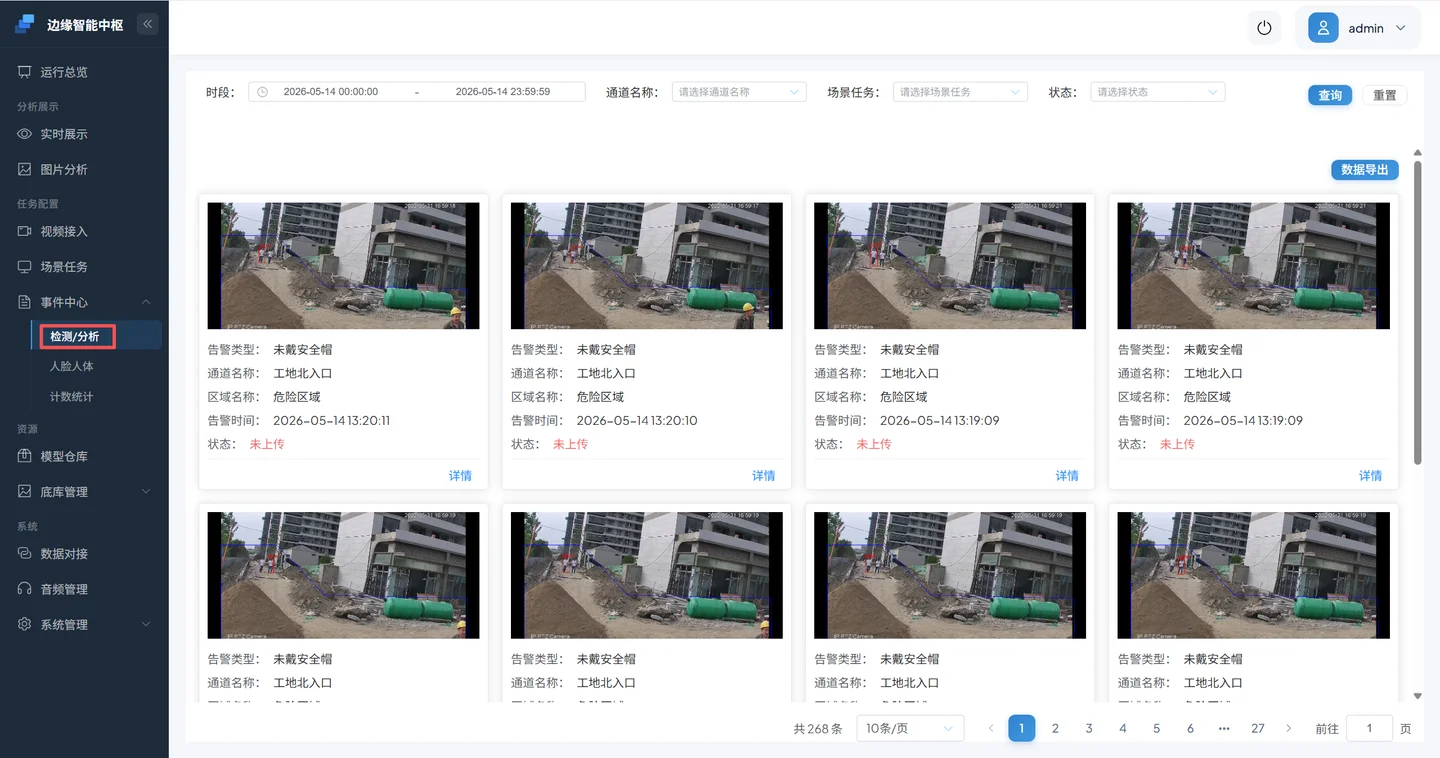Open the thumbnail of the 13:20:10 alarm

647,266
